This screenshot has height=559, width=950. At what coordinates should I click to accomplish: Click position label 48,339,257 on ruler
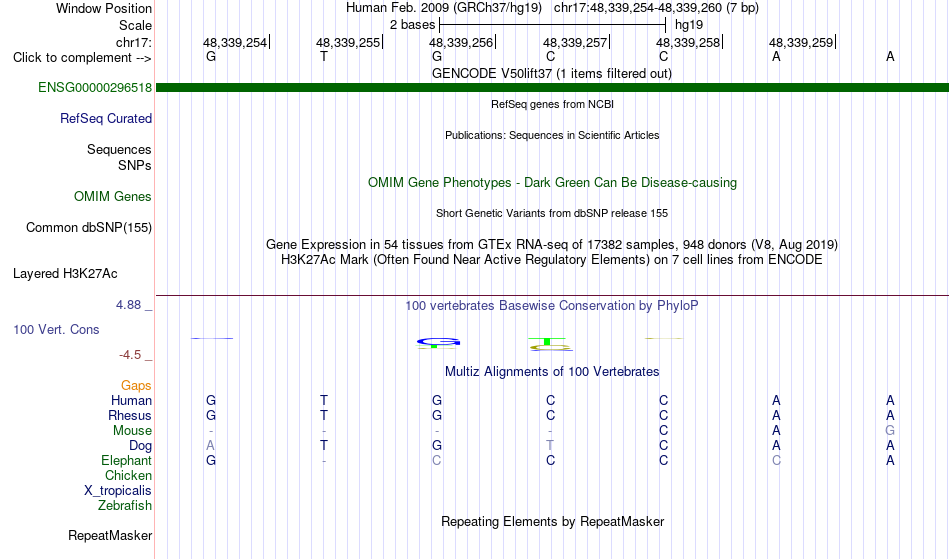tap(575, 42)
